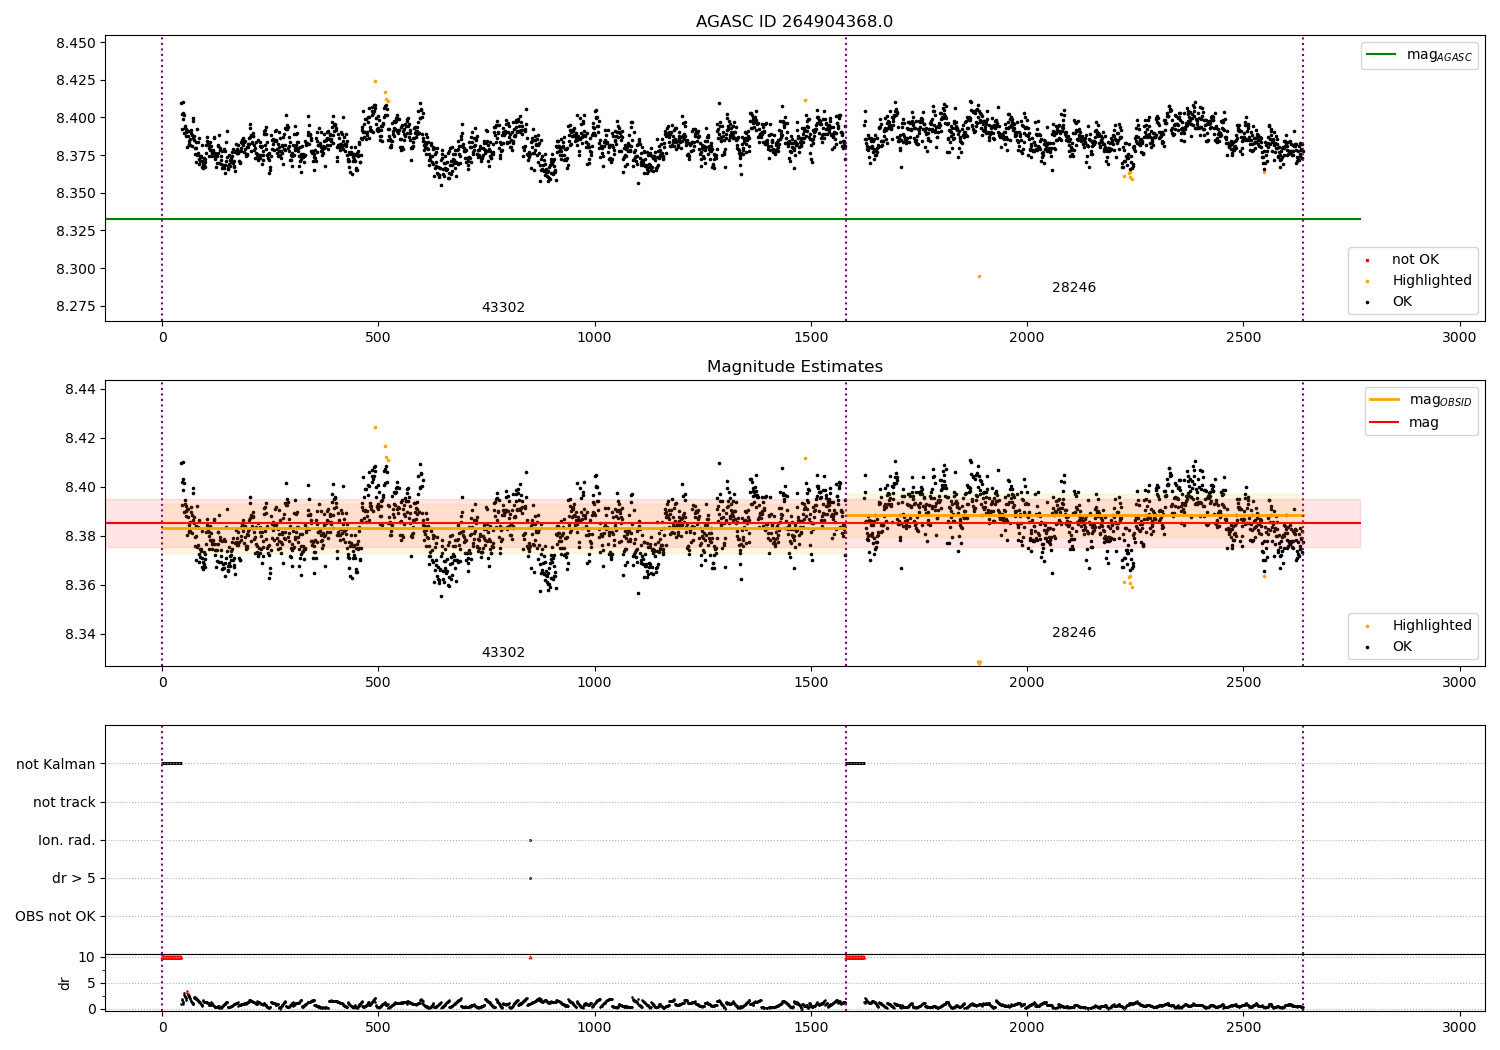Click 'Highlighted' in the middle plot legend
The image size is (1500, 1050).
click(x=1418, y=626)
